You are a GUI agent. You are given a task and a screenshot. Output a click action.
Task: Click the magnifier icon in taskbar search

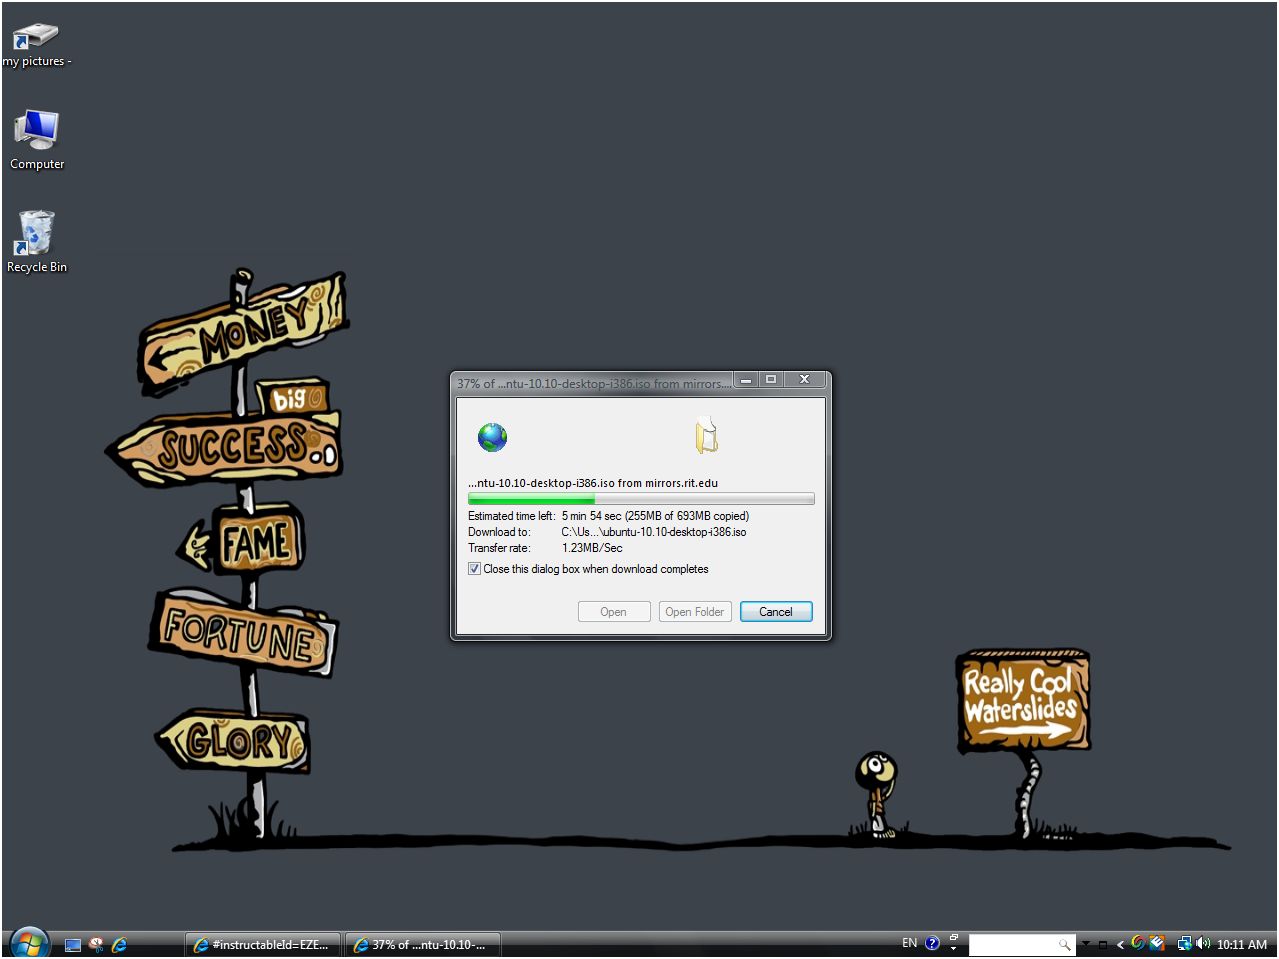1066,944
